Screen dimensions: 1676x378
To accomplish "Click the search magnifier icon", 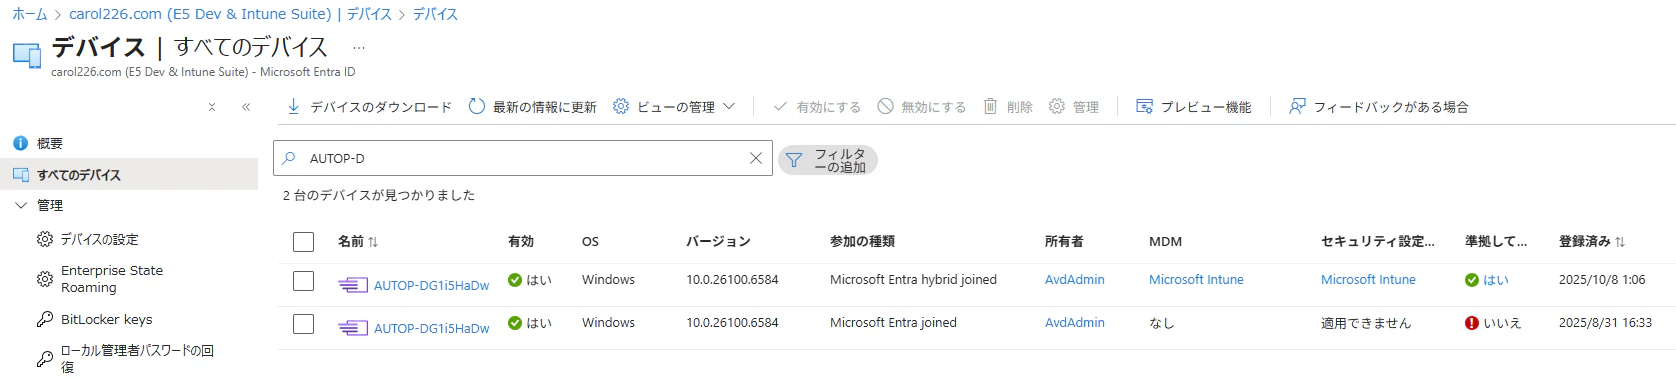I will click(289, 158).
